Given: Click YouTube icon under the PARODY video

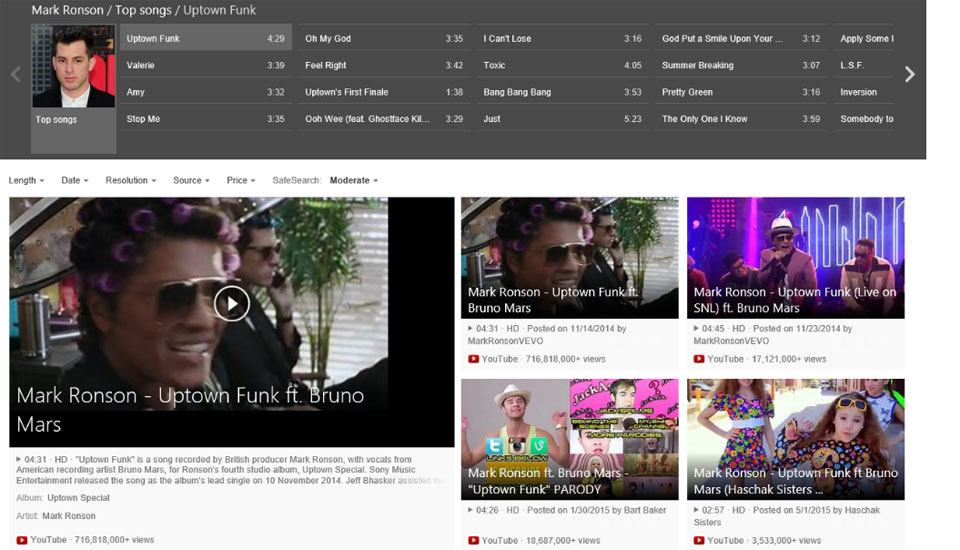Looking at the screenshot, I should click(x=473, y=541).
